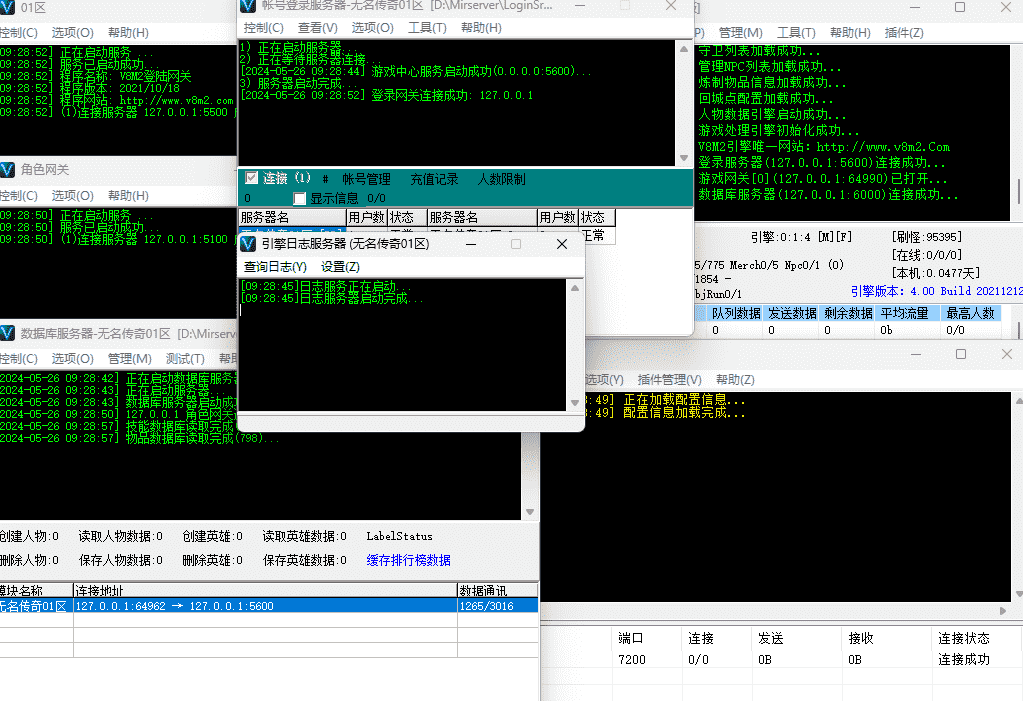The width and height of the screenshot is (1023, 701).
Task: Open 工具(T) menu in engine window
Action: click(x=796, y=33)
